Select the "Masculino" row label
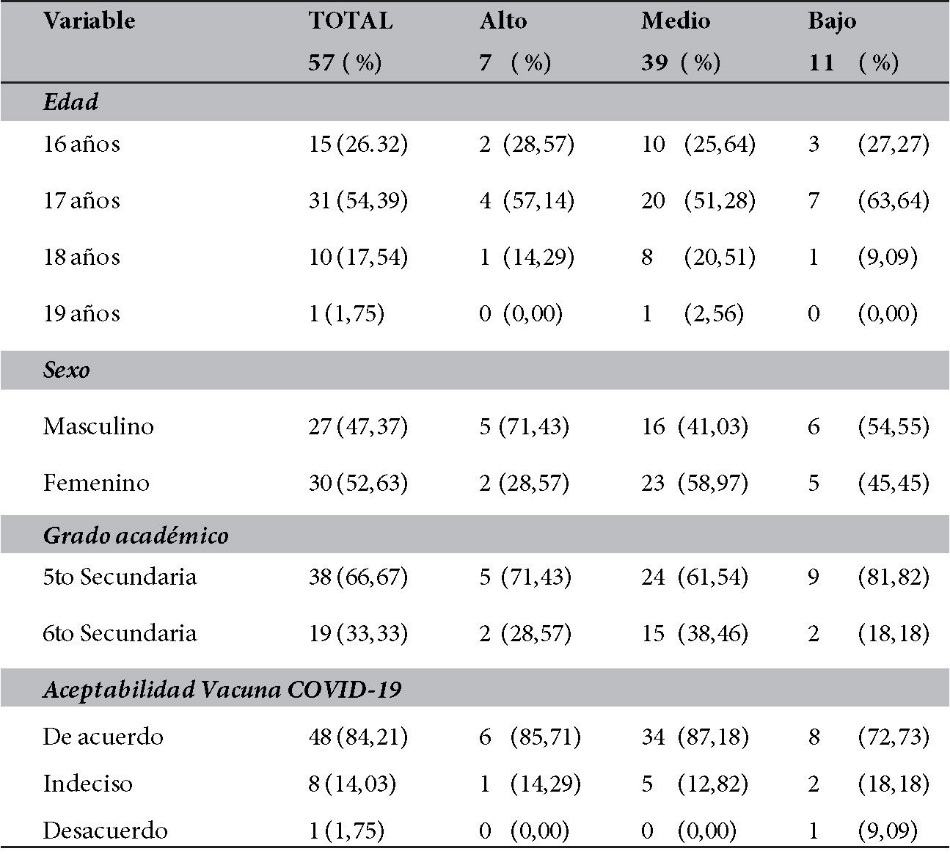Screen dimensions: 950x854 [98, 427]
